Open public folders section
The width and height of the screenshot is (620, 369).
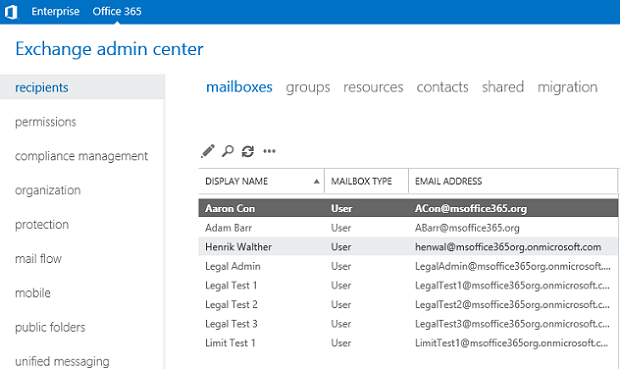50,327
